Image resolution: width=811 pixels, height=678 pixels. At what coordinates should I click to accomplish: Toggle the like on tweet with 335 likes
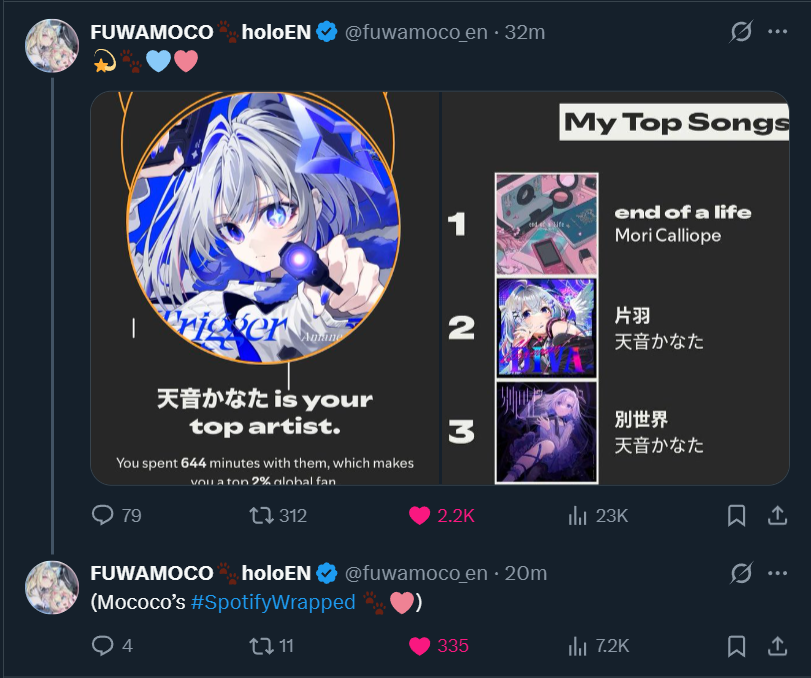click(419, 646)
